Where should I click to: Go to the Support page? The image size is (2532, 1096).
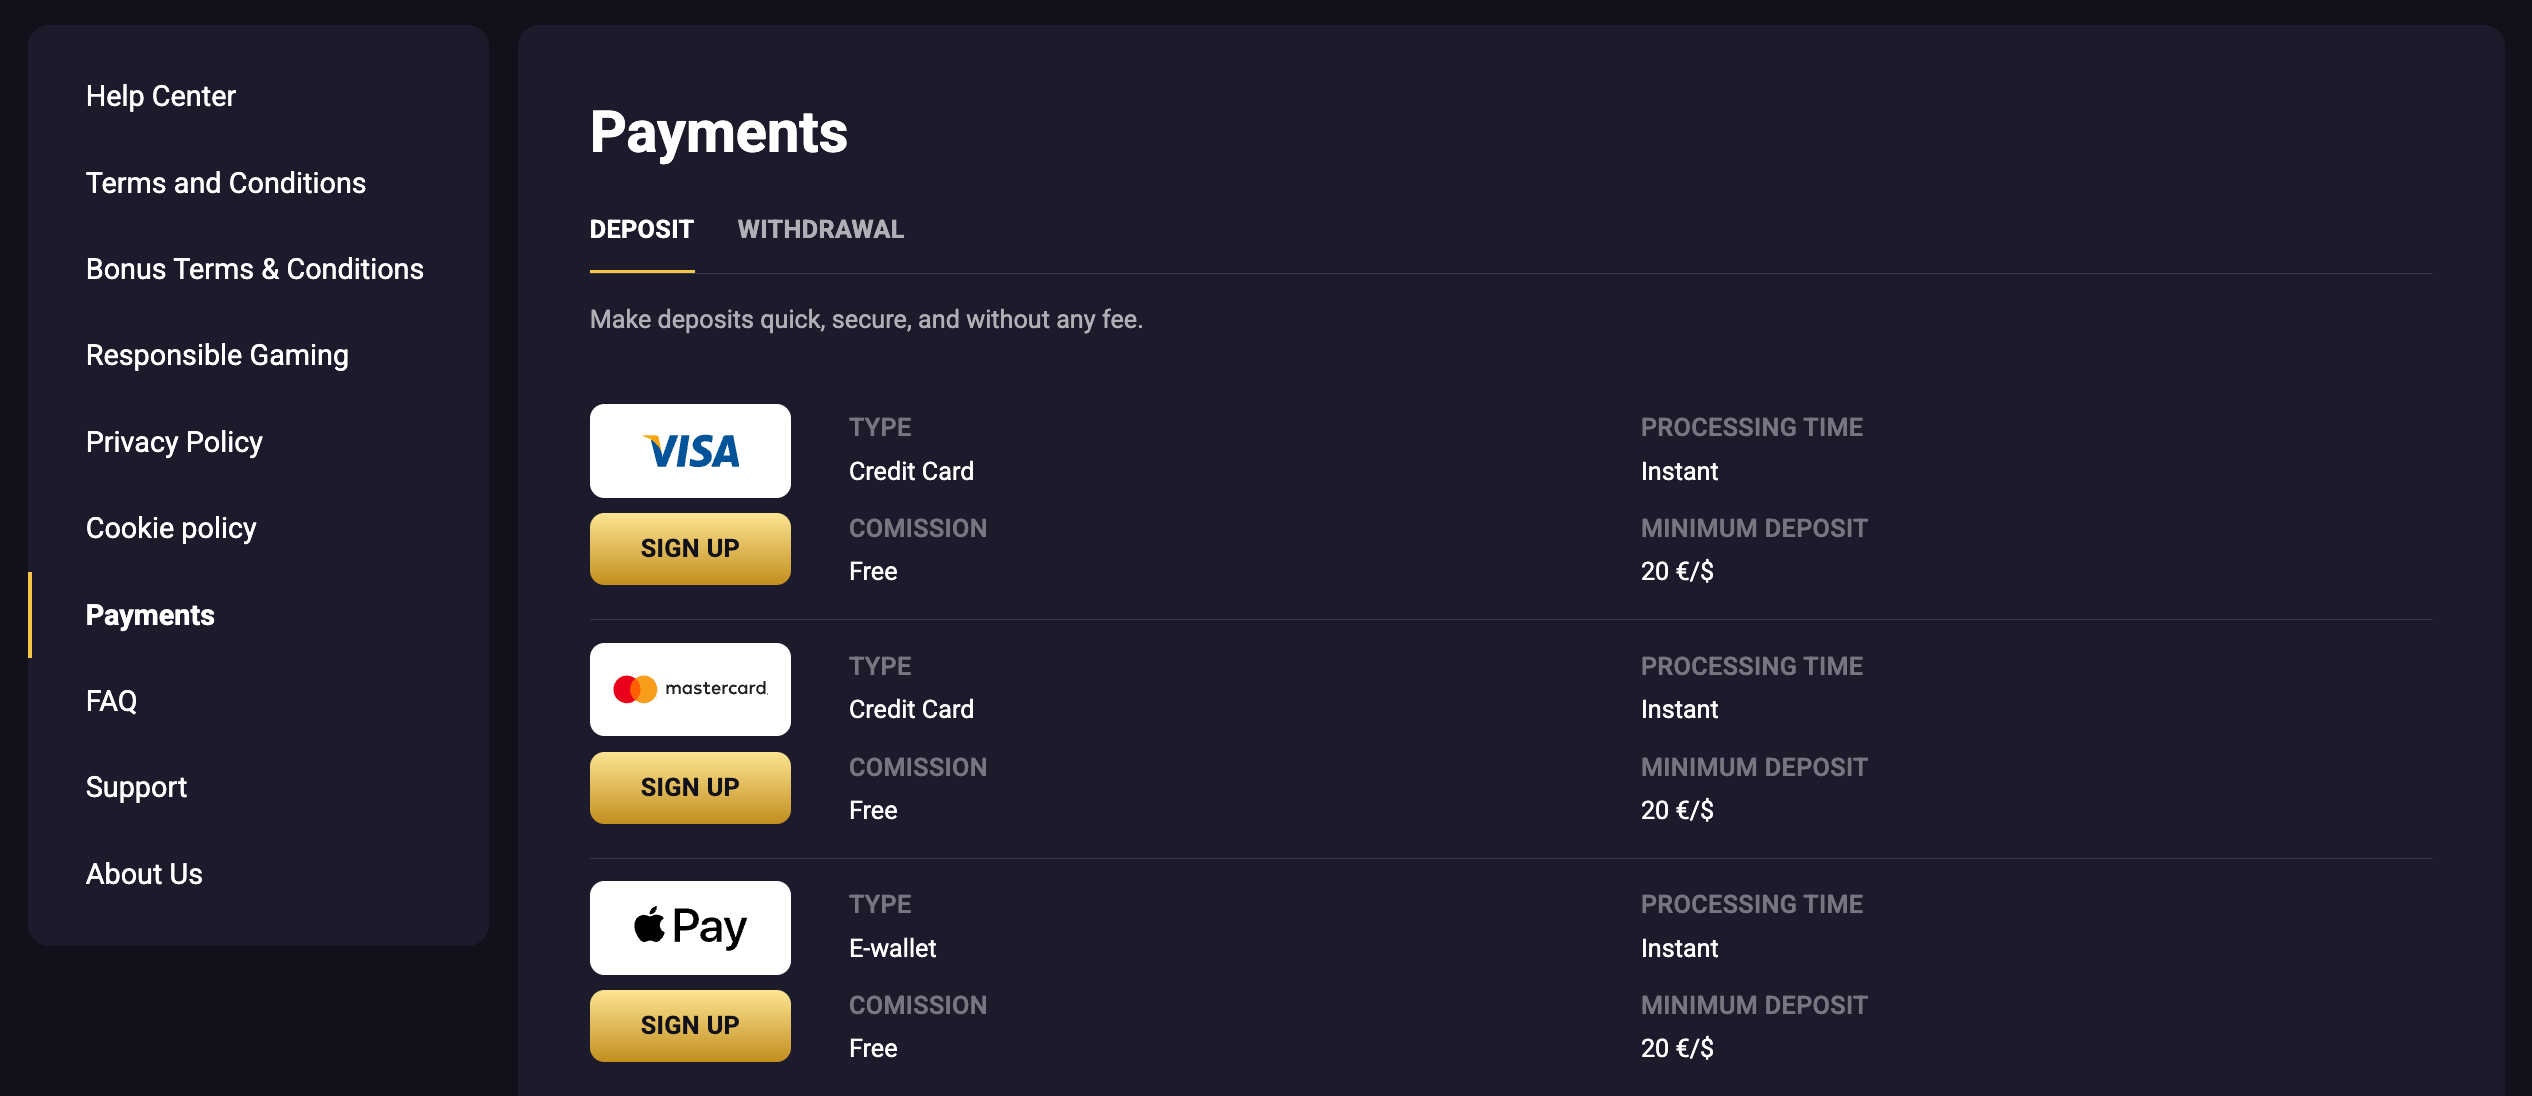[136, 787]
